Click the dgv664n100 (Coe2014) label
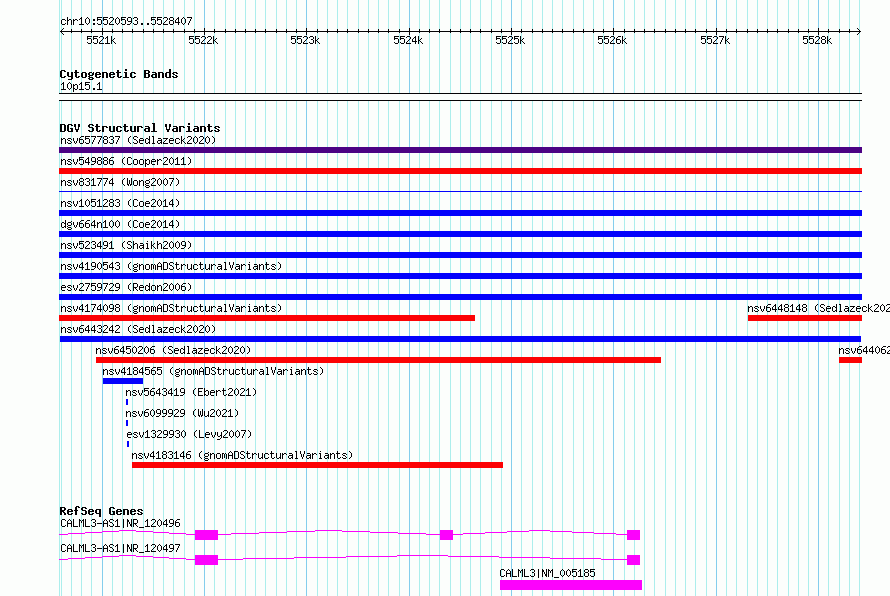This screenshot has height=596, width=890. click(120, 224)
